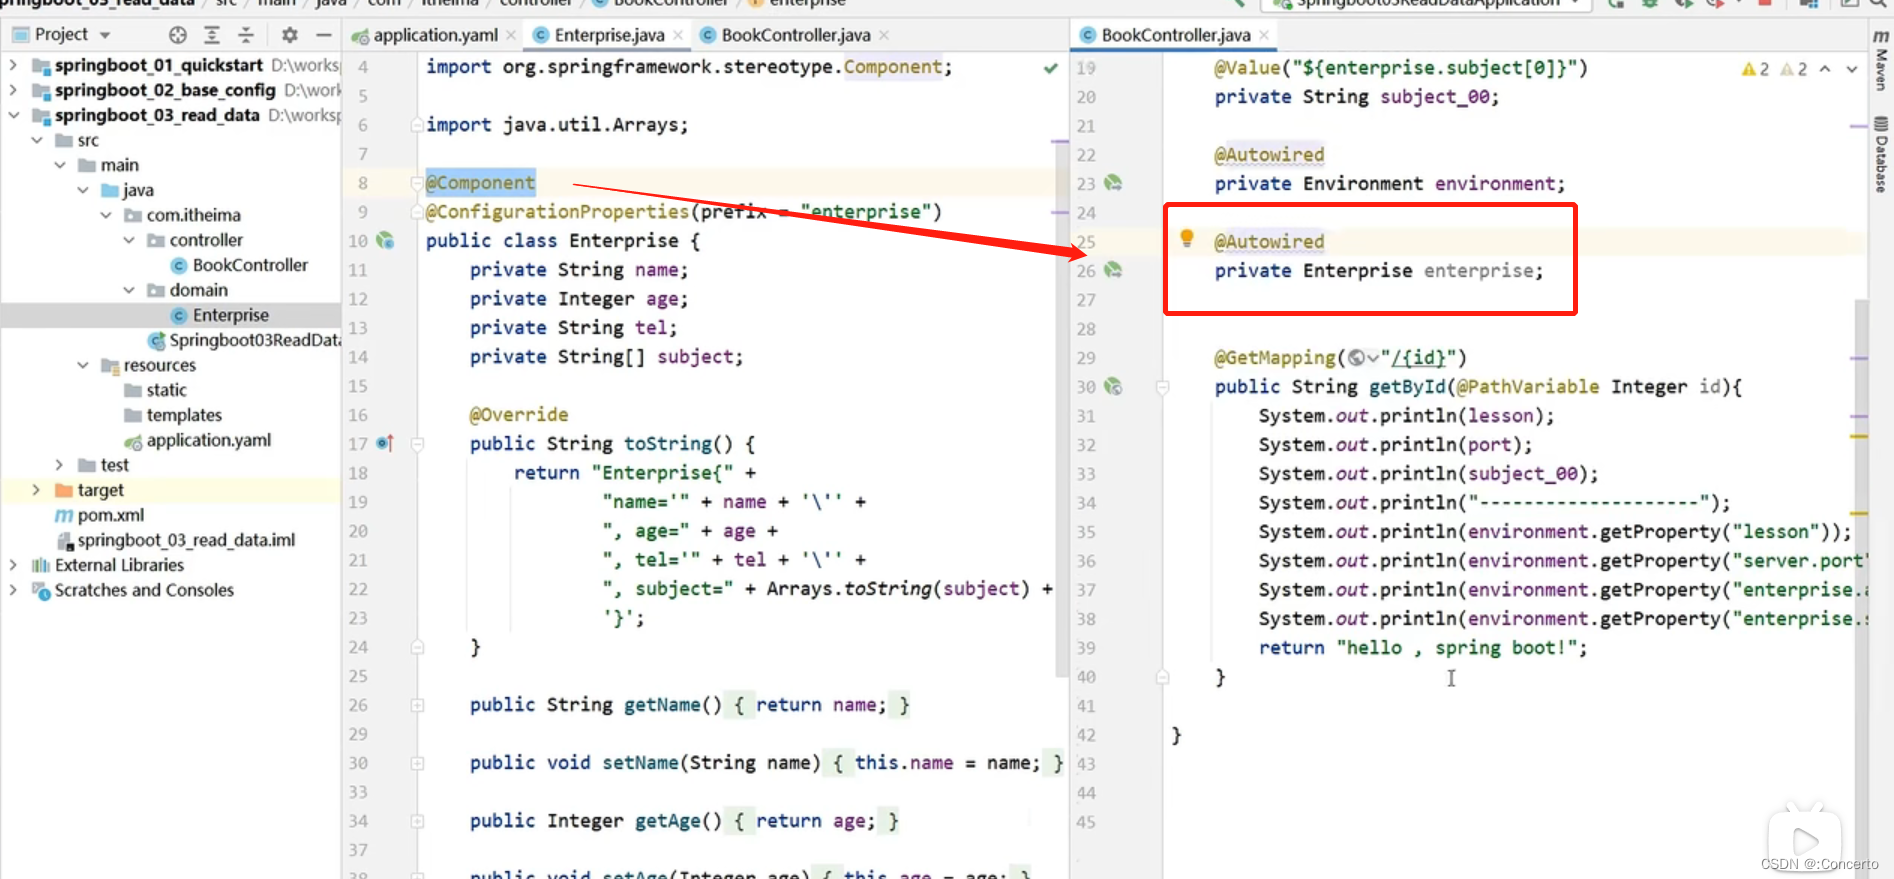Select springboot_03_read_data.iml file

coord(186,540)
